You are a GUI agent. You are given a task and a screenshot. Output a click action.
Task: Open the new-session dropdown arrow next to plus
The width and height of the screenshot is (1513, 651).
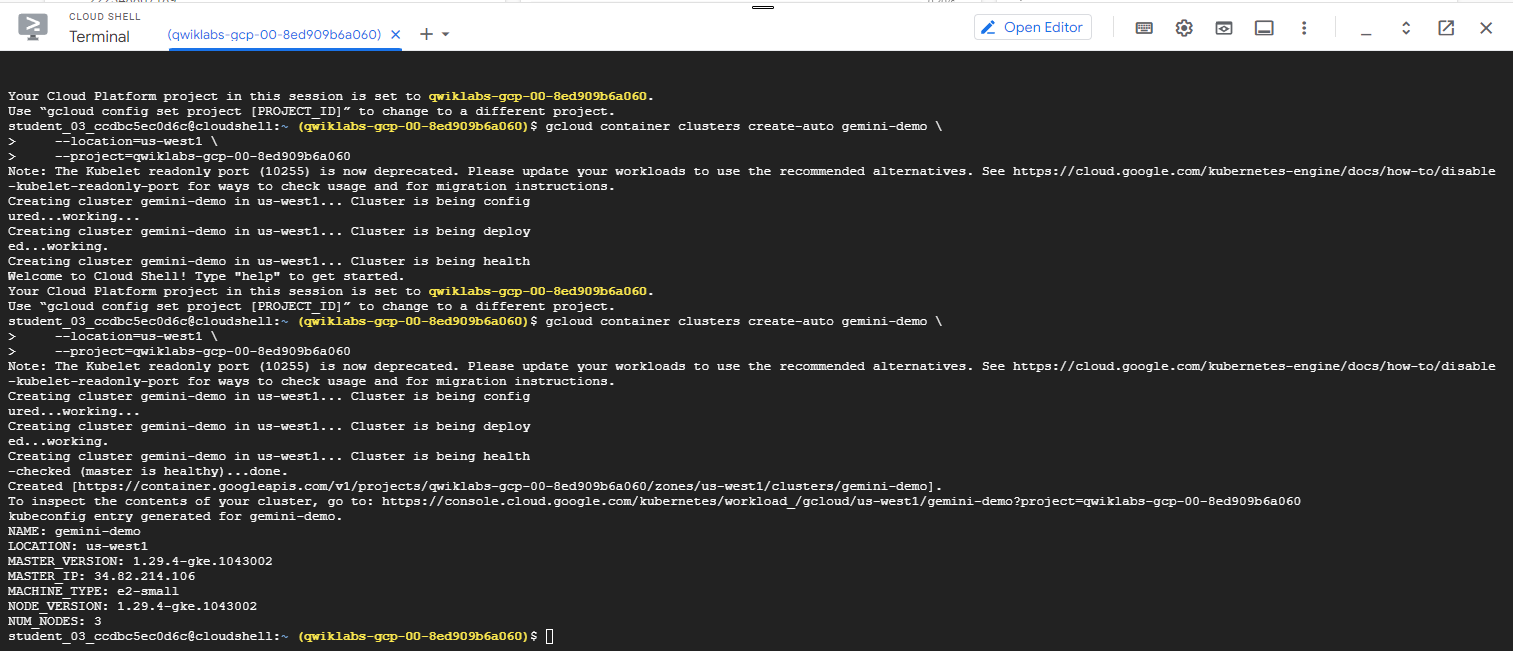[x=445, y=34]
